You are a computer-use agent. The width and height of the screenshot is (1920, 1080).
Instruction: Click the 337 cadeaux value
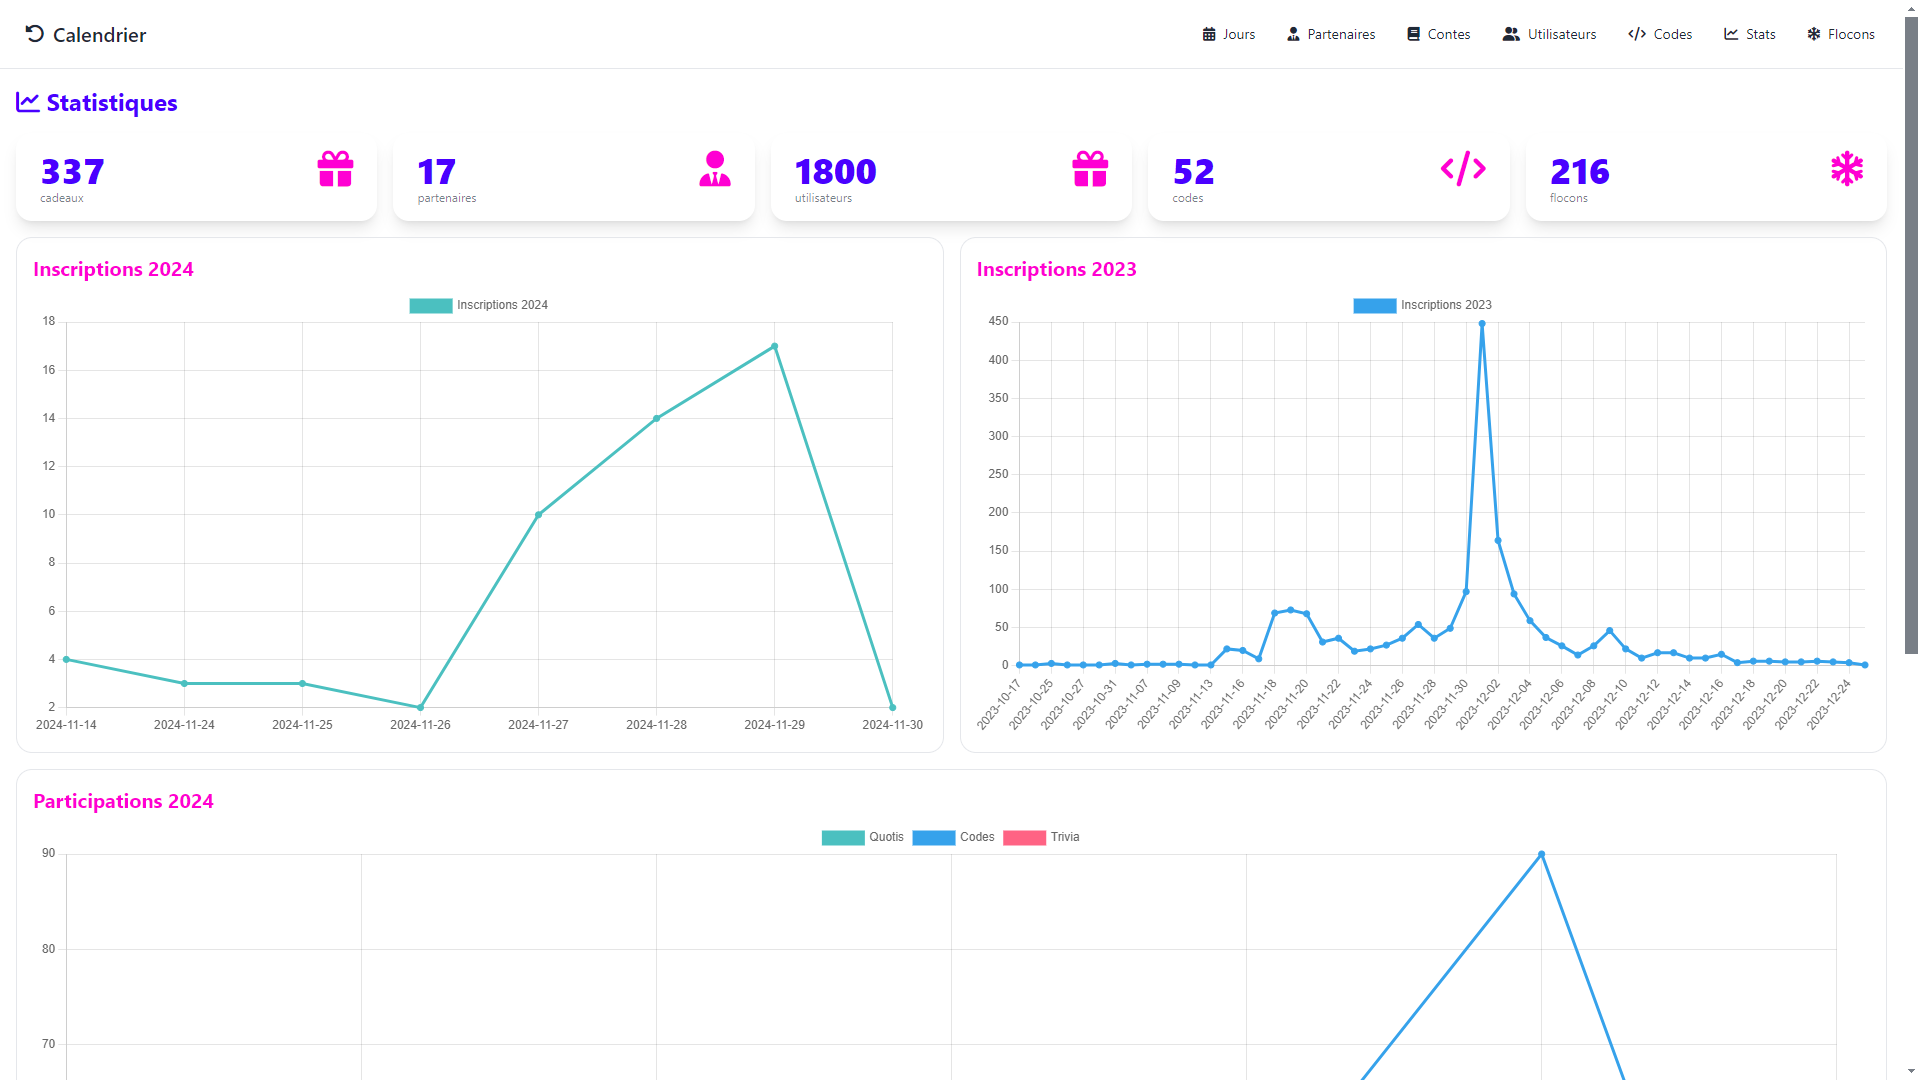(72, 172)
